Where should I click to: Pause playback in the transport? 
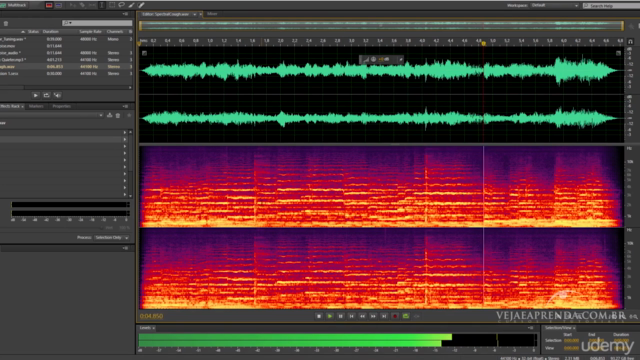[x=340, y=316]
